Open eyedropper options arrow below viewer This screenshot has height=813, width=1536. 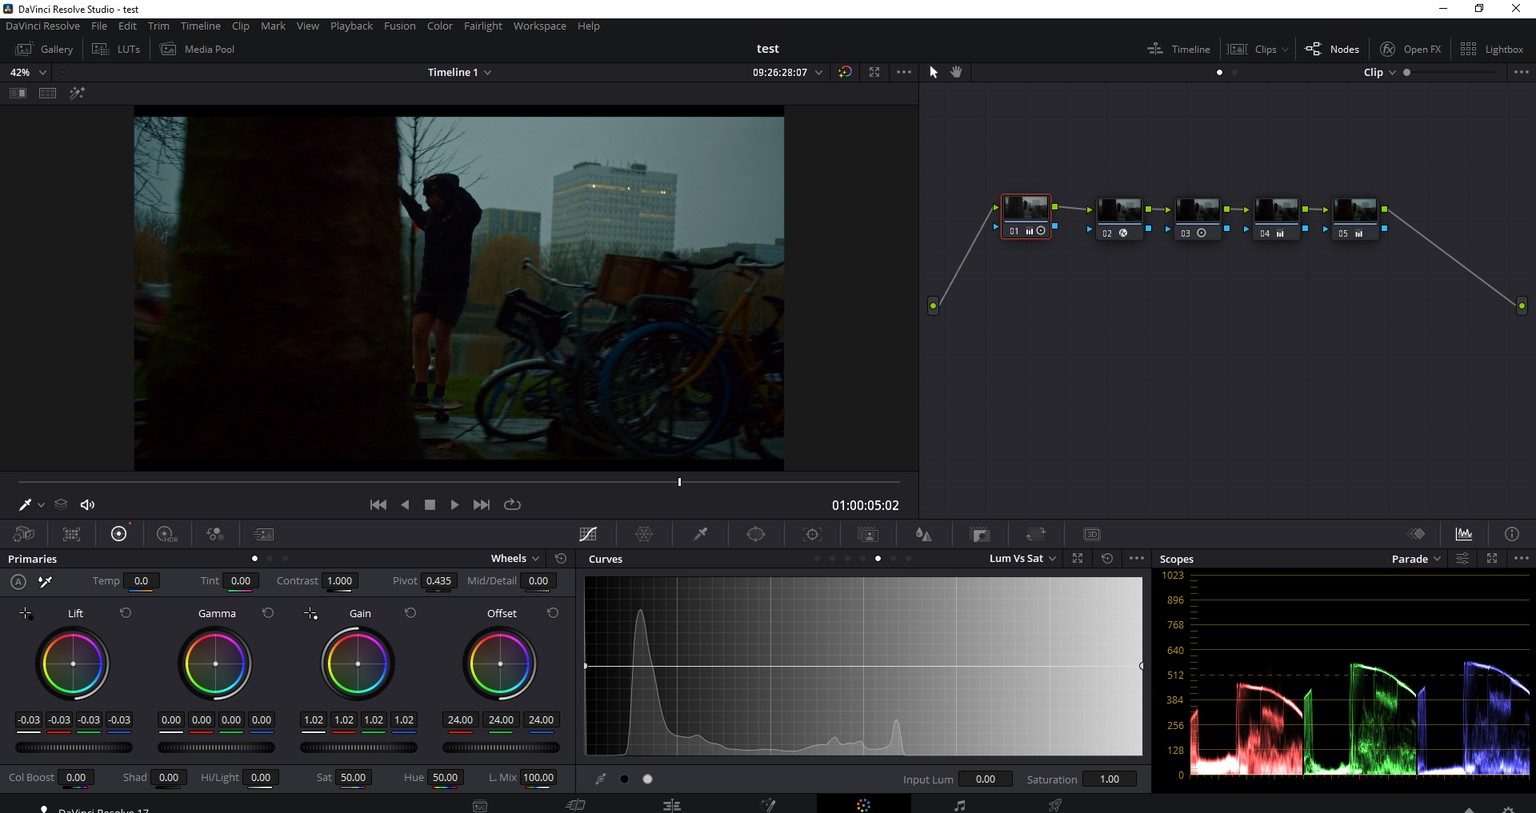tap(41, 505)
